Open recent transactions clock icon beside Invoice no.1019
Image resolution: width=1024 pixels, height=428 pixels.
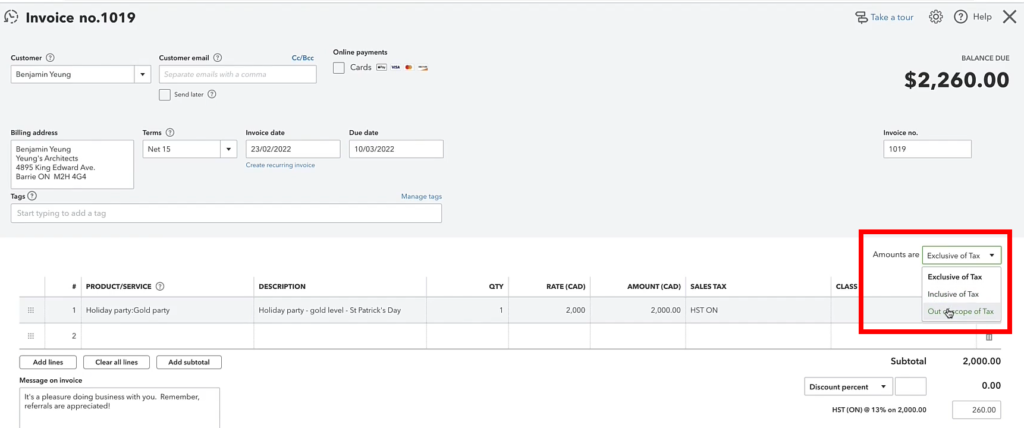pyautogui.click(x=11, y=18)
